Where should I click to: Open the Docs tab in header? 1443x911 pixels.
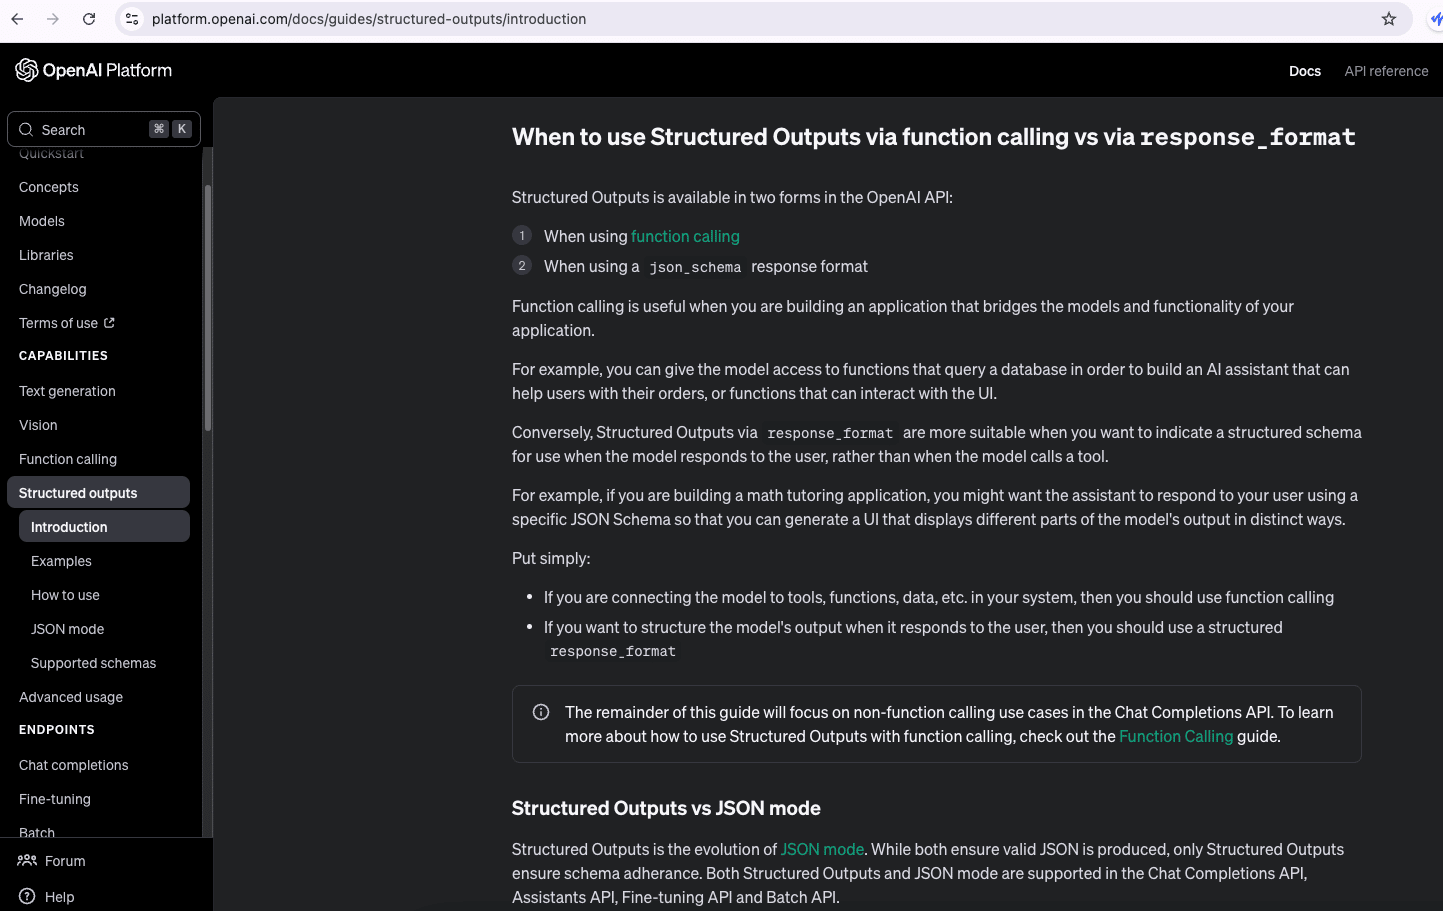click(1305, 71)
